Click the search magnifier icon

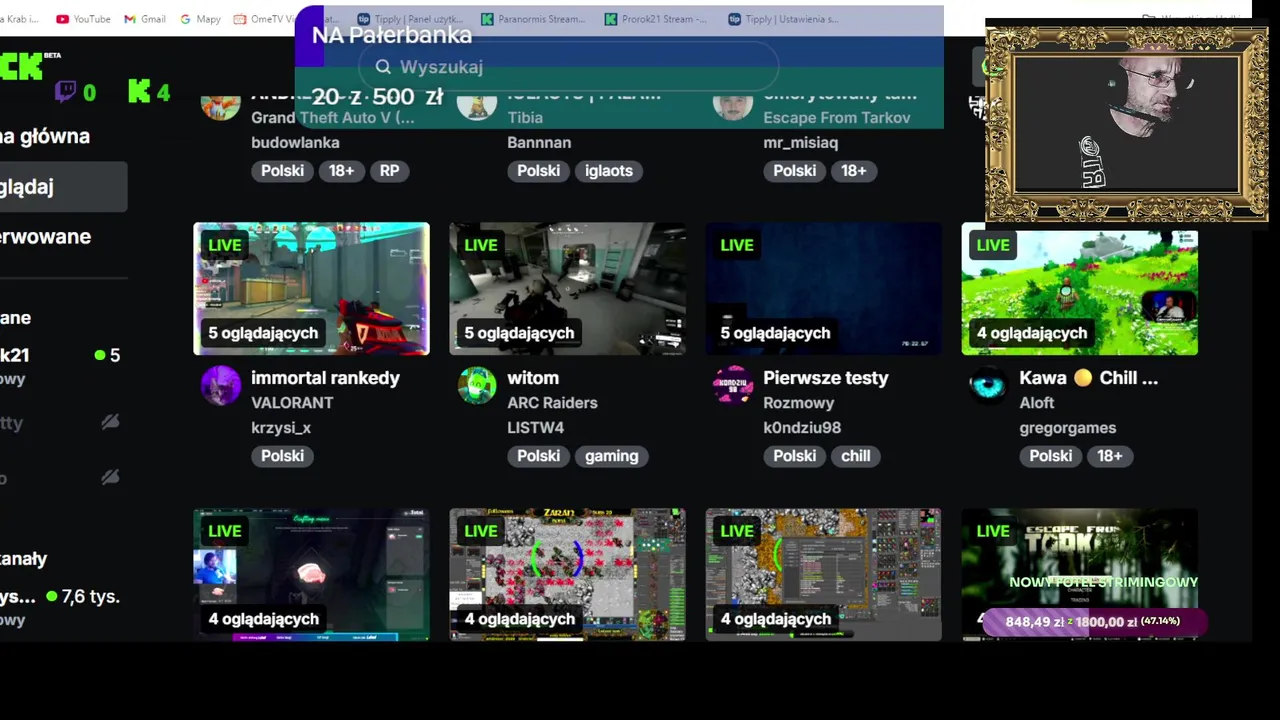click(383, 67)
